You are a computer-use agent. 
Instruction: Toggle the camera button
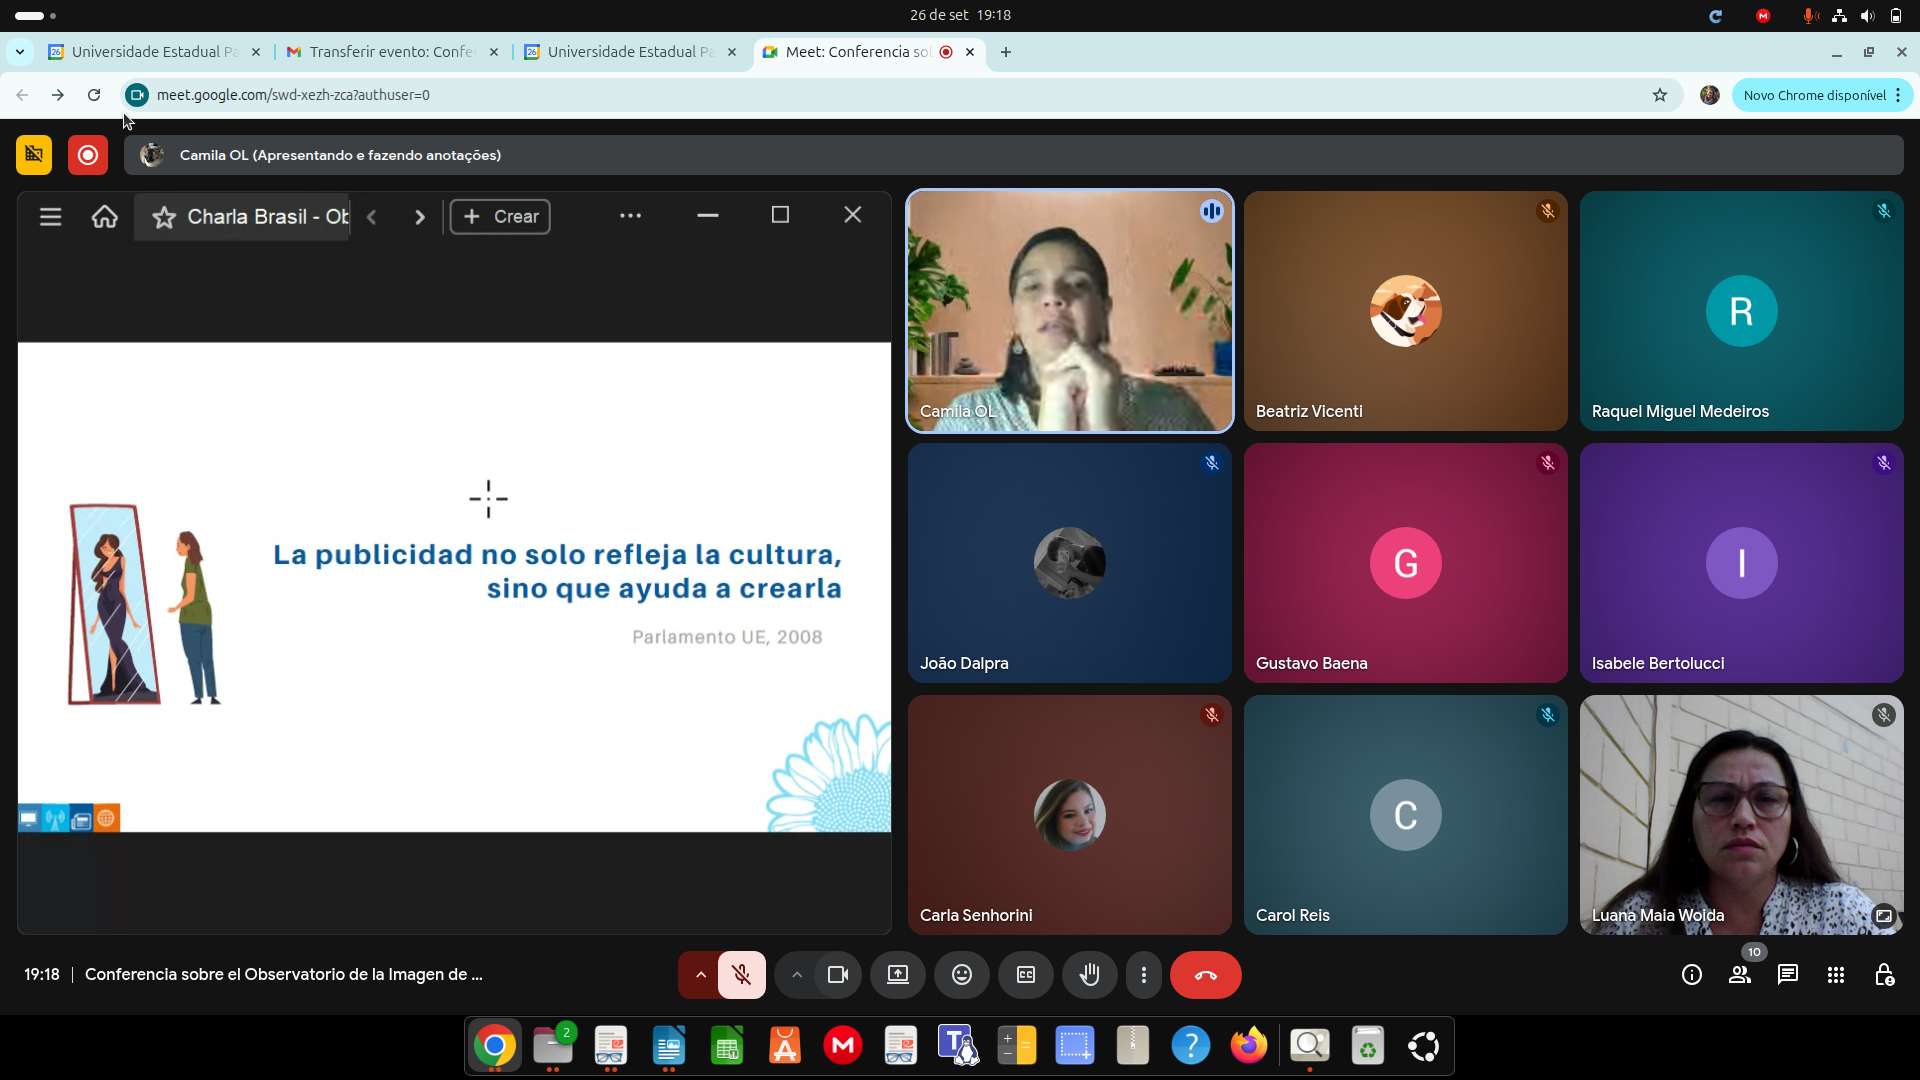coord(838,975)
